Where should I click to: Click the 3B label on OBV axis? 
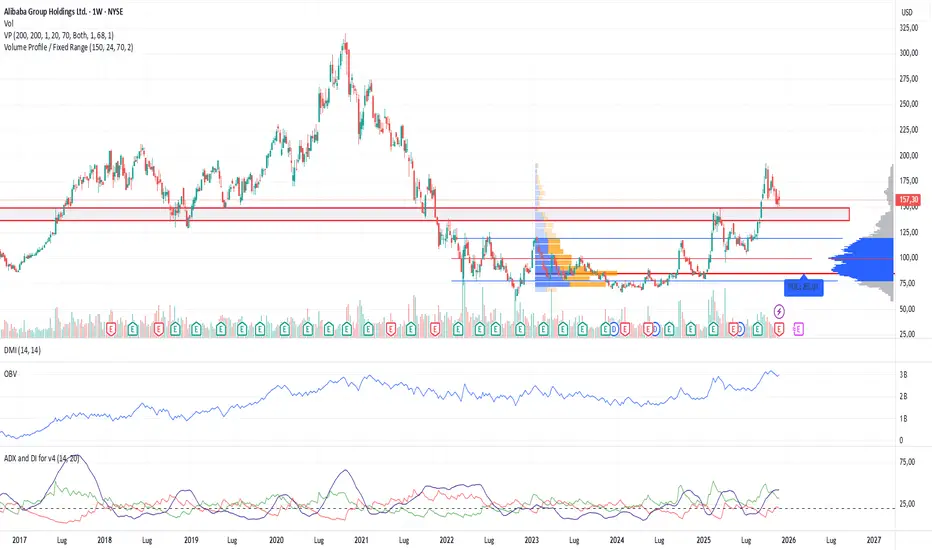[x=903, y=375]
